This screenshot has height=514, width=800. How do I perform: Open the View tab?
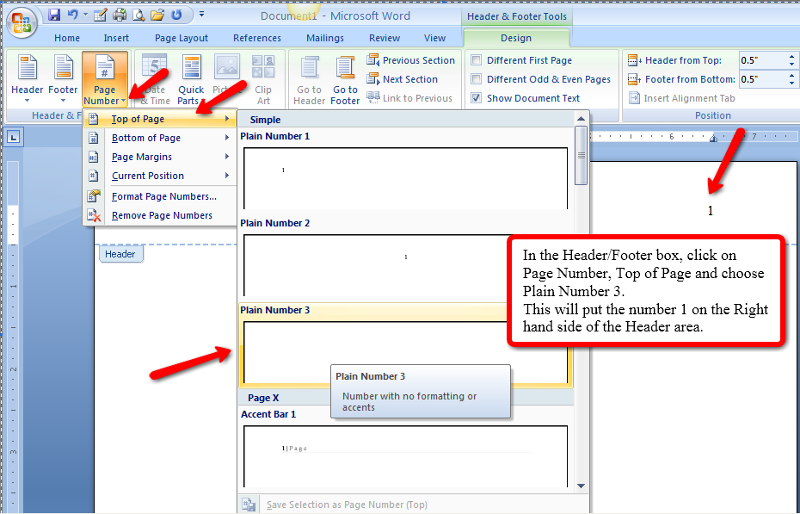[435, 38]
